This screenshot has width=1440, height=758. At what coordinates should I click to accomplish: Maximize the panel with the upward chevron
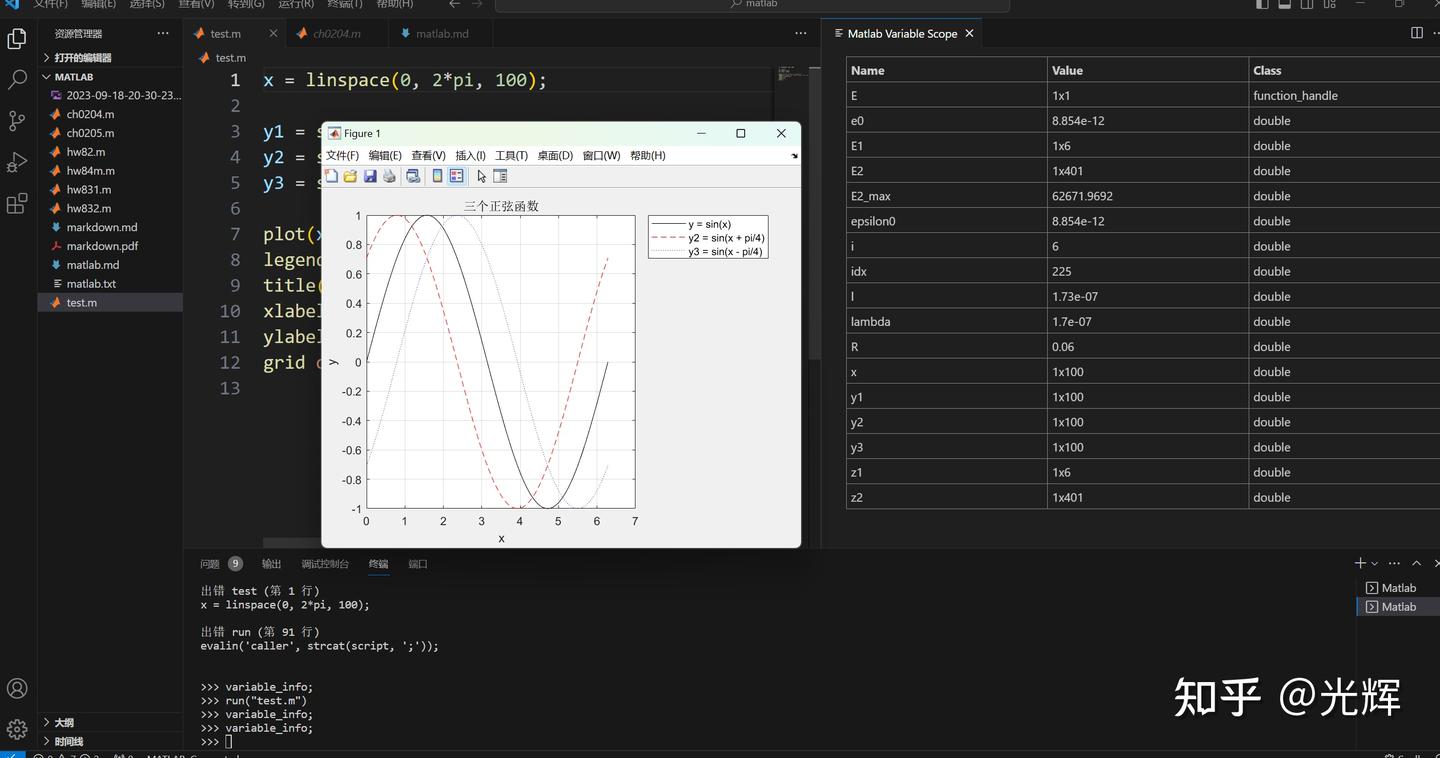(1417, 563)
